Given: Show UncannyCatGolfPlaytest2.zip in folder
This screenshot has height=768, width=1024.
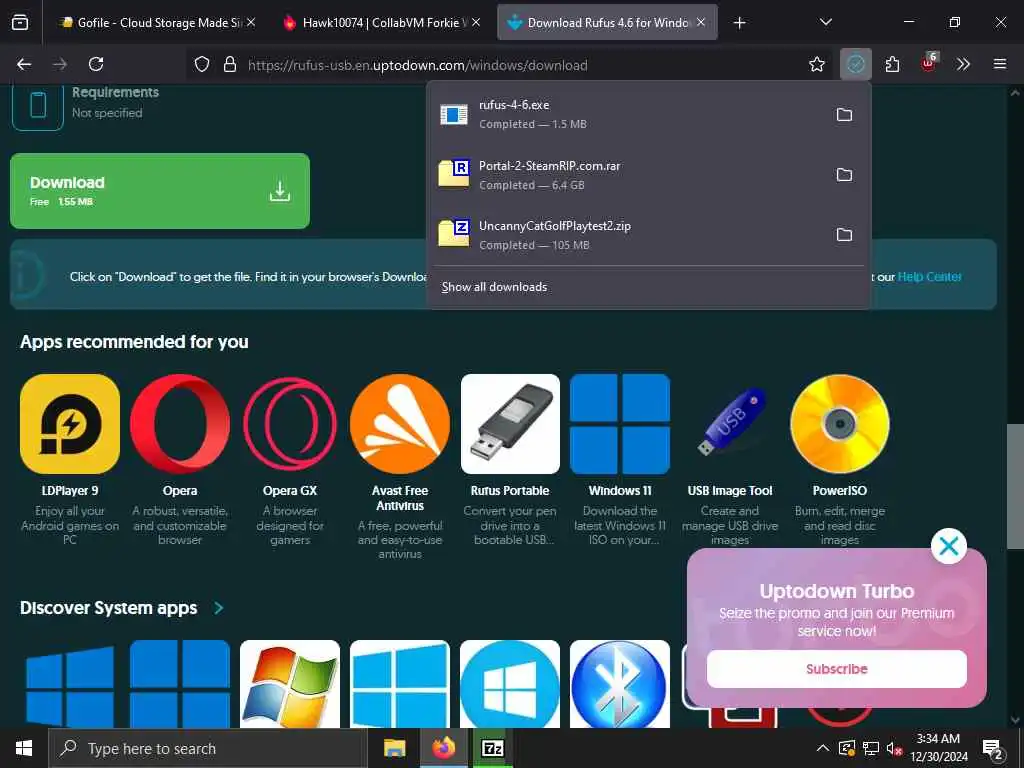Looking at the screenshot, I should click(x=844, y=235).
